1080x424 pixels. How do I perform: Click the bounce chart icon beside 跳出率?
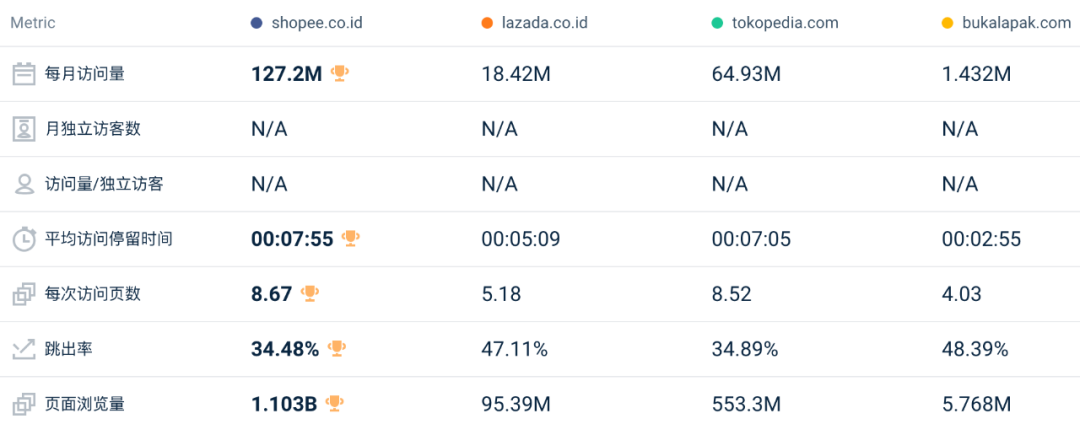[24, 349]
